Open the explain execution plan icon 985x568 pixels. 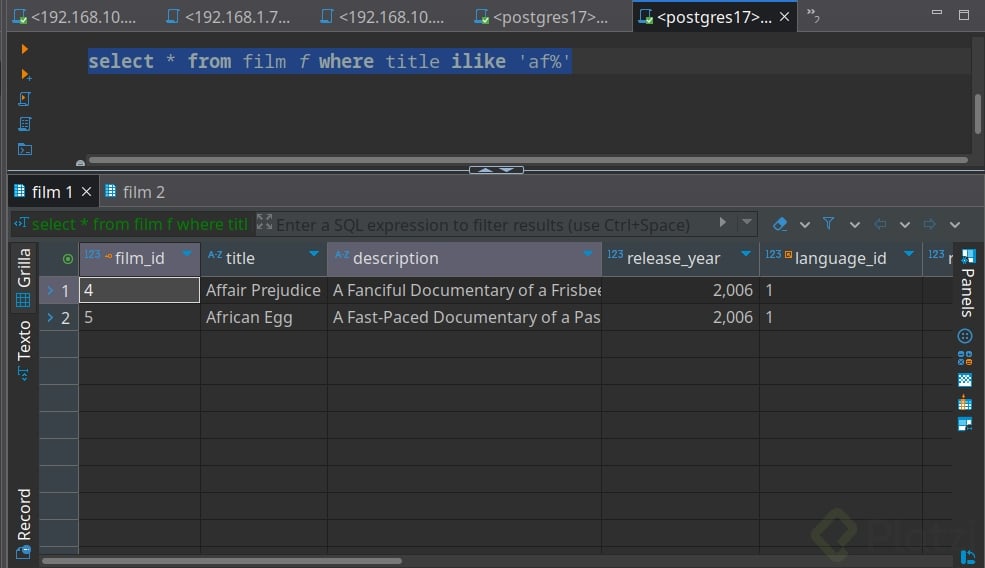[x=24, y=124]
